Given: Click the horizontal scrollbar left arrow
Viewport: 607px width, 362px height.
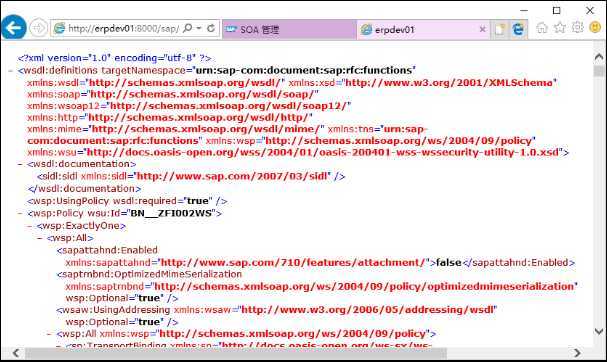Looking at the screenshot, I should pos(16,353).
